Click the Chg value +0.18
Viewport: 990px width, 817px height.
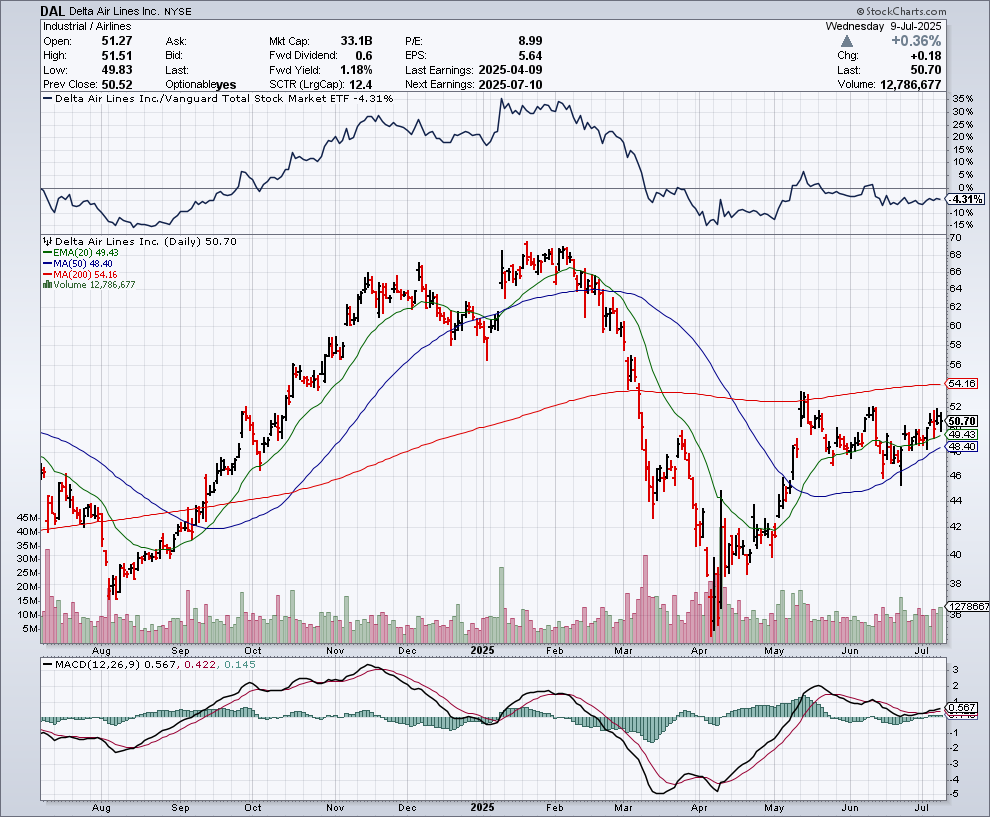(x=926, y=56)
